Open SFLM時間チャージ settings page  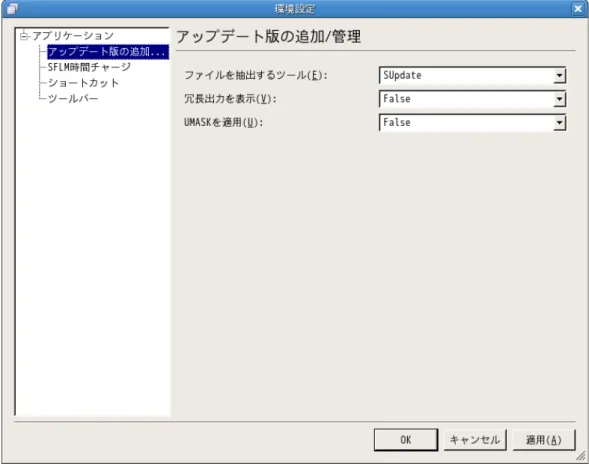tap(89, 67)
